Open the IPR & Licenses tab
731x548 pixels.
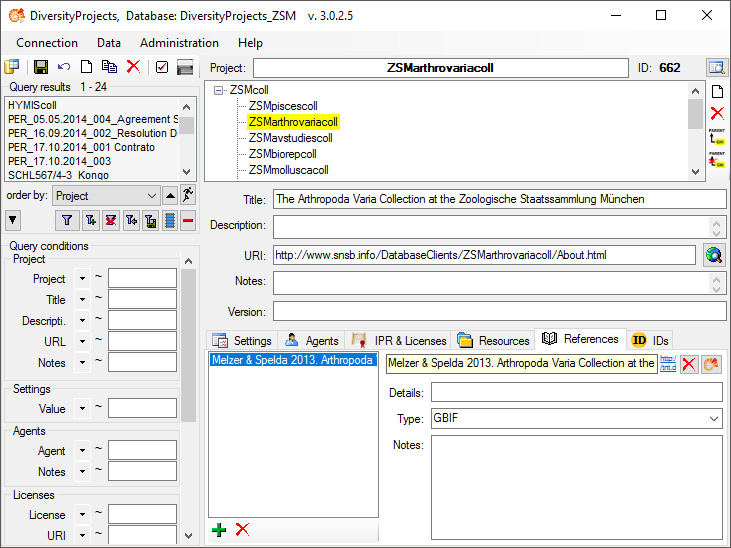pyautogui.click(x=399, y=340)
